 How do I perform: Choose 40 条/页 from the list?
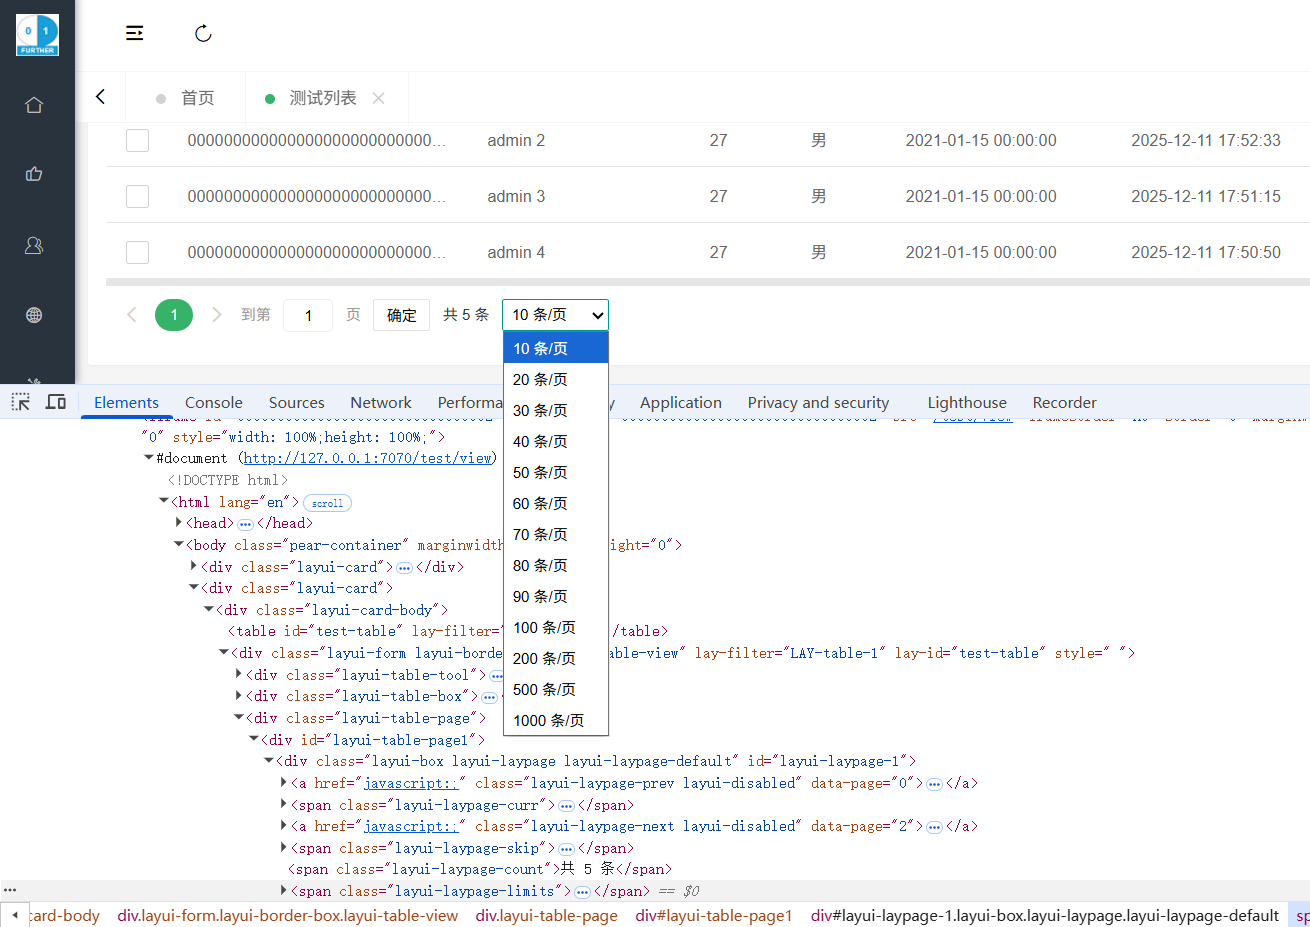point(555,441)
